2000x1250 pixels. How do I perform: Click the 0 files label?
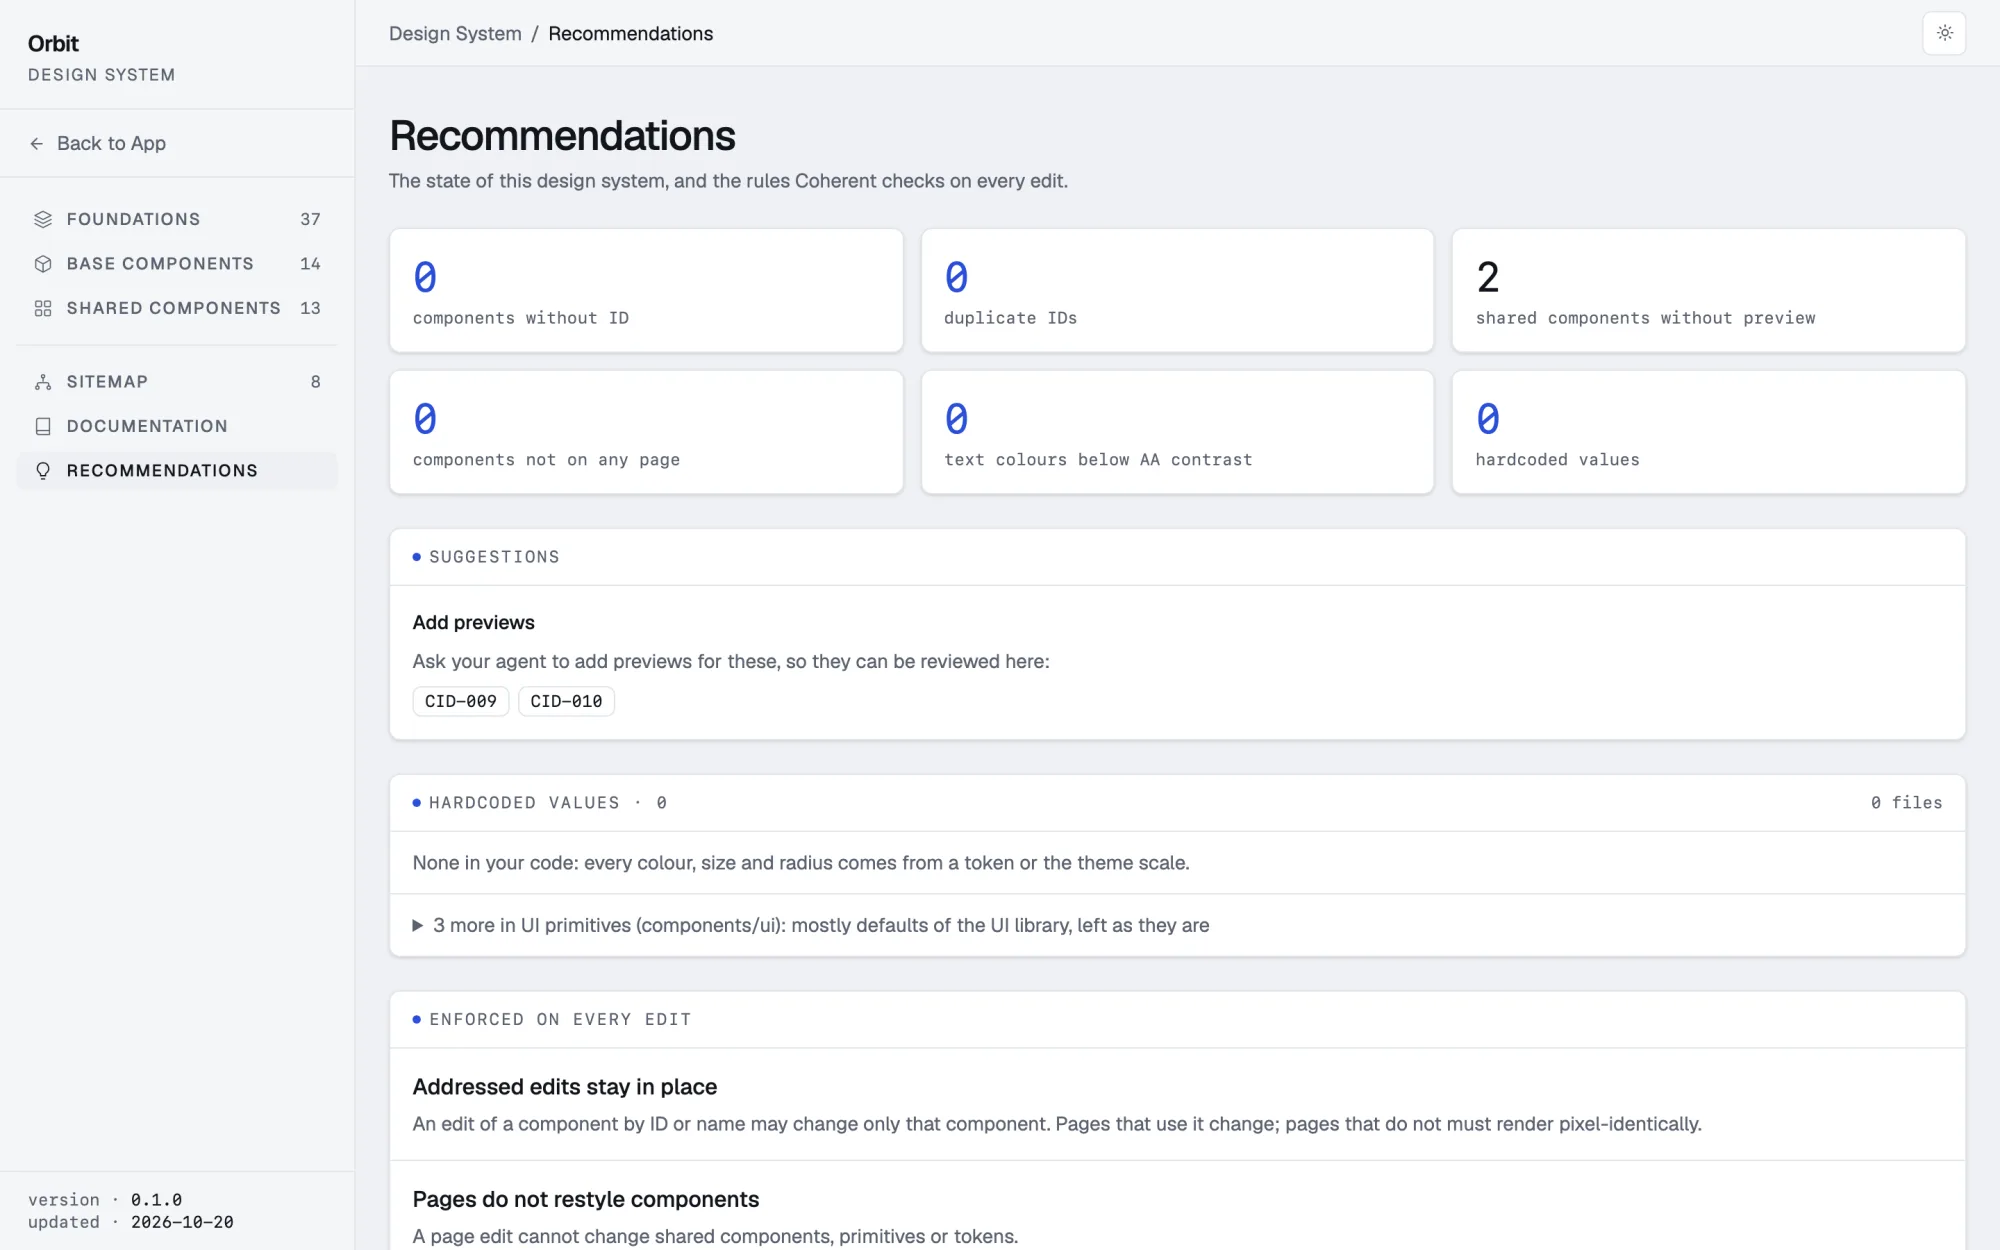point(1906,803)
